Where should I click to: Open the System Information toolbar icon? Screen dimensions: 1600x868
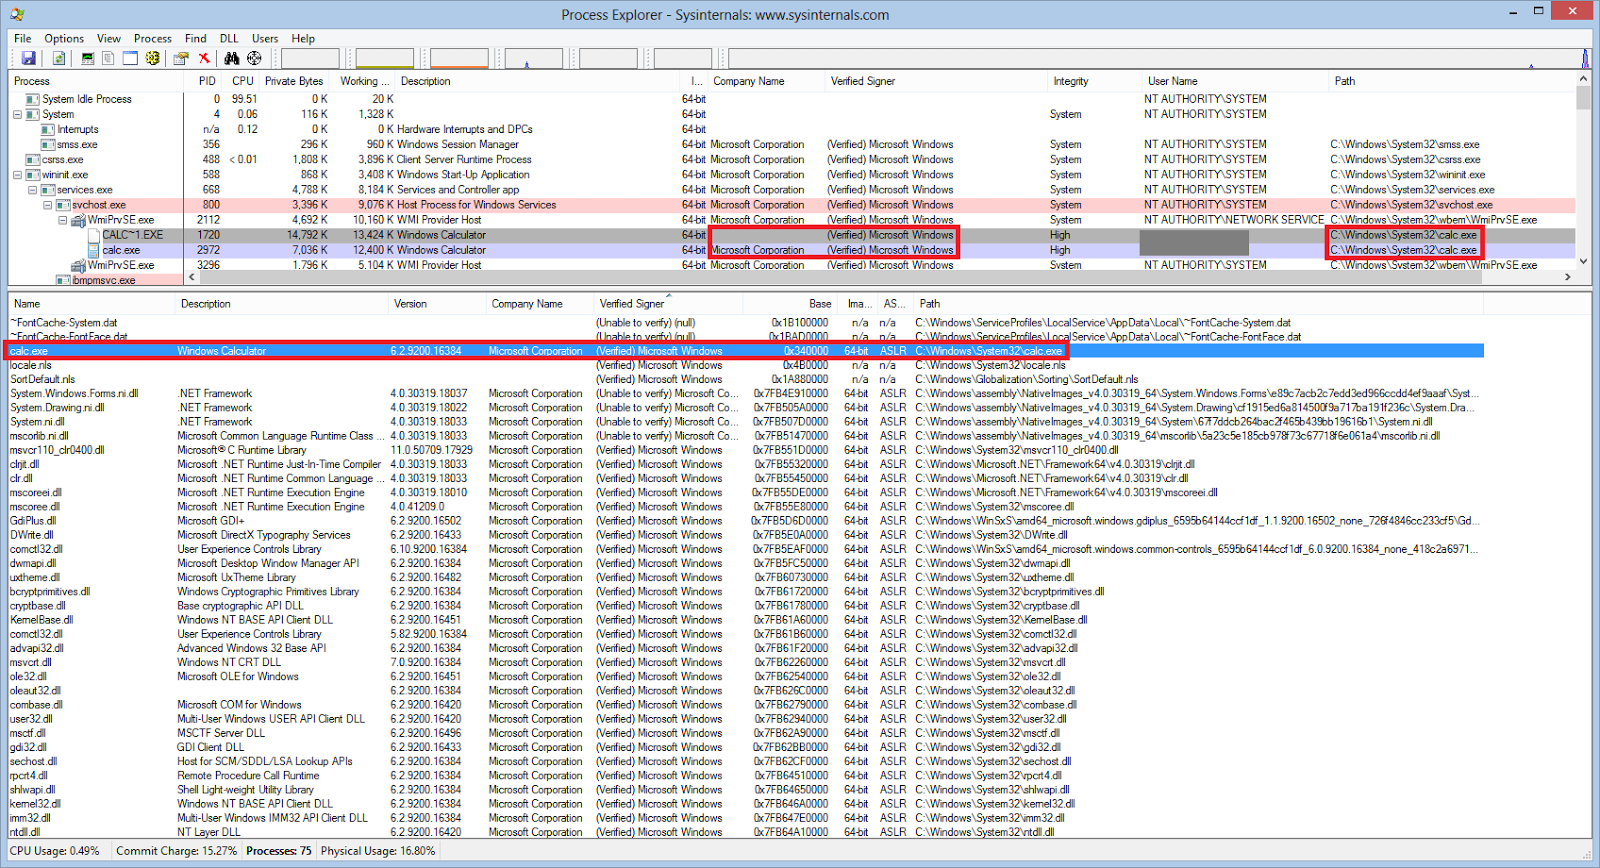tap(88, 59)
